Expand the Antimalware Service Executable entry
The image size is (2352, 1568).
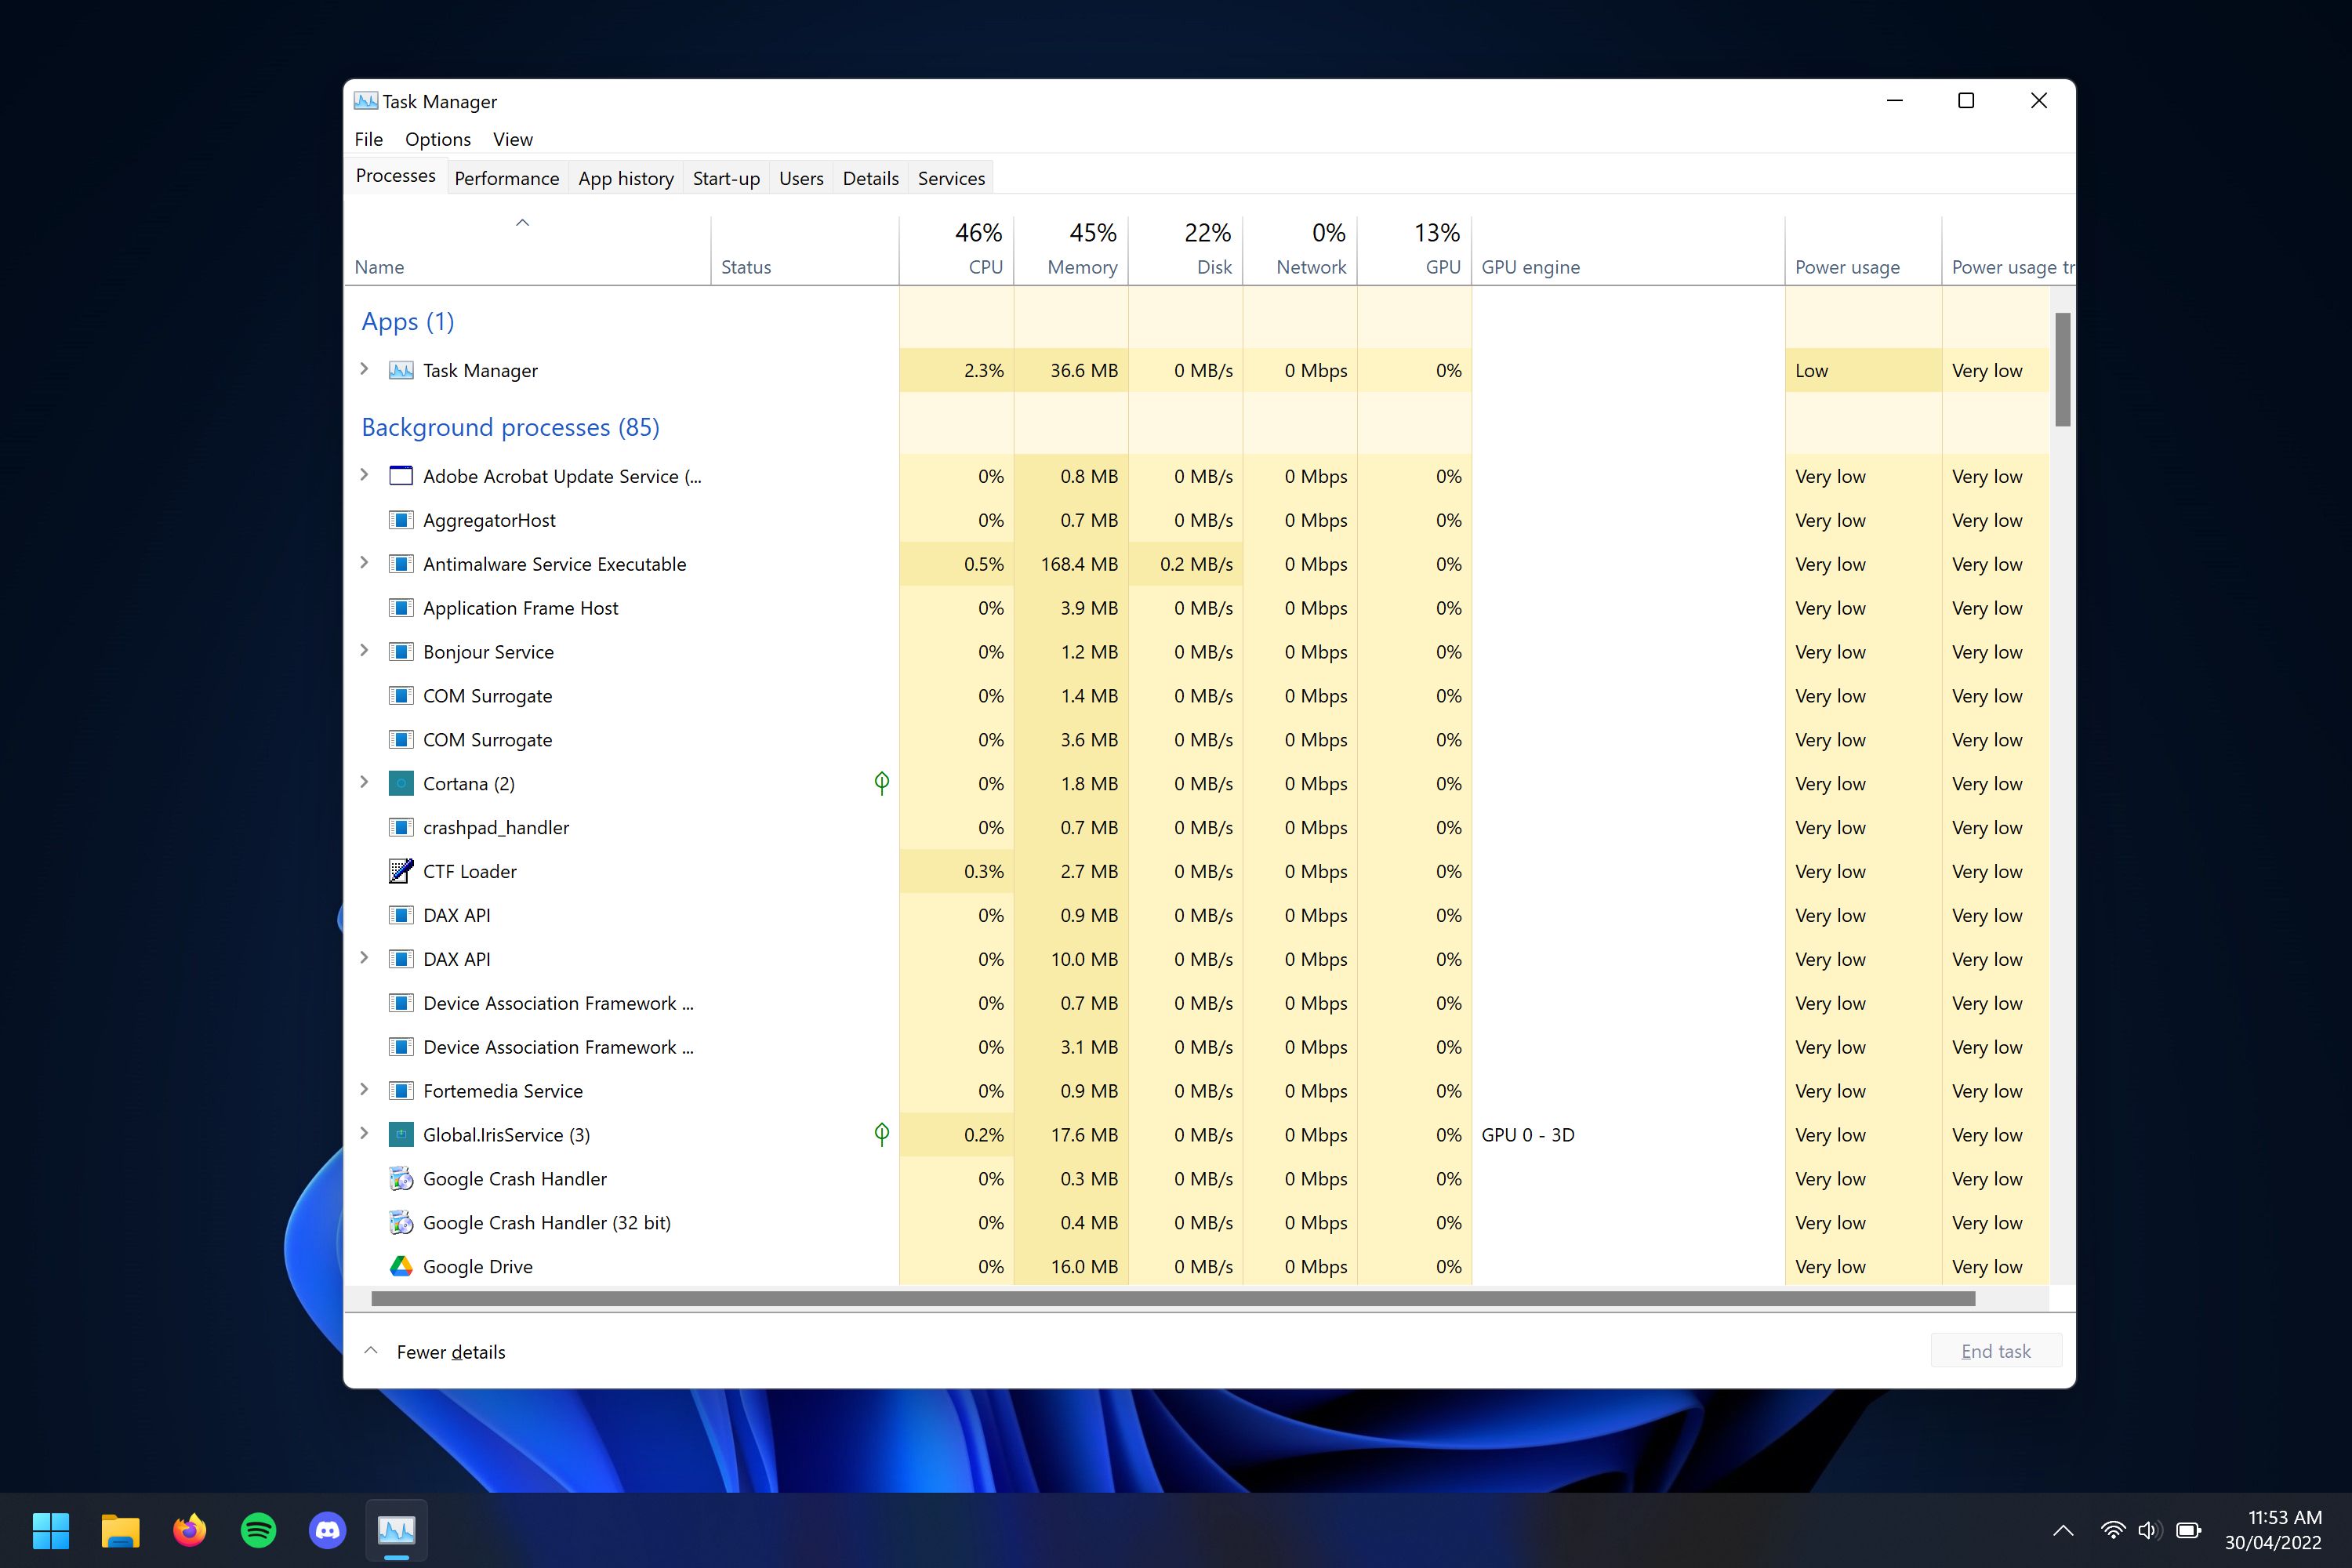364,563
